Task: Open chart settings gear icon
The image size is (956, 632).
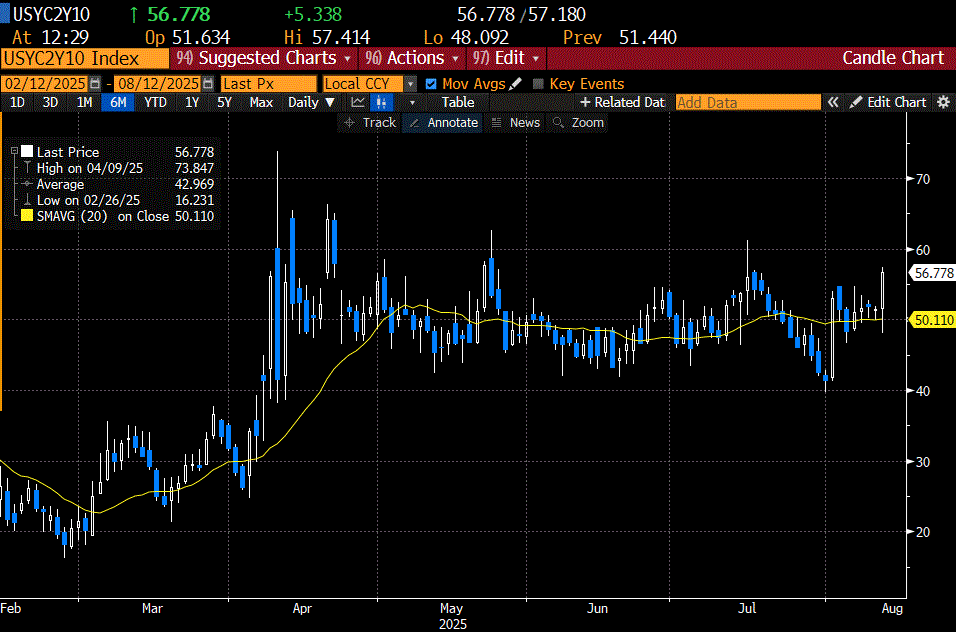Action: (942, 102)
